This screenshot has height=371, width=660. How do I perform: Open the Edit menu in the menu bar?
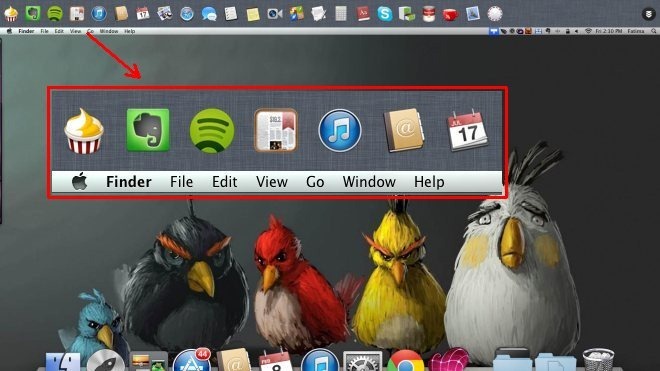click(x=59, y=31)
